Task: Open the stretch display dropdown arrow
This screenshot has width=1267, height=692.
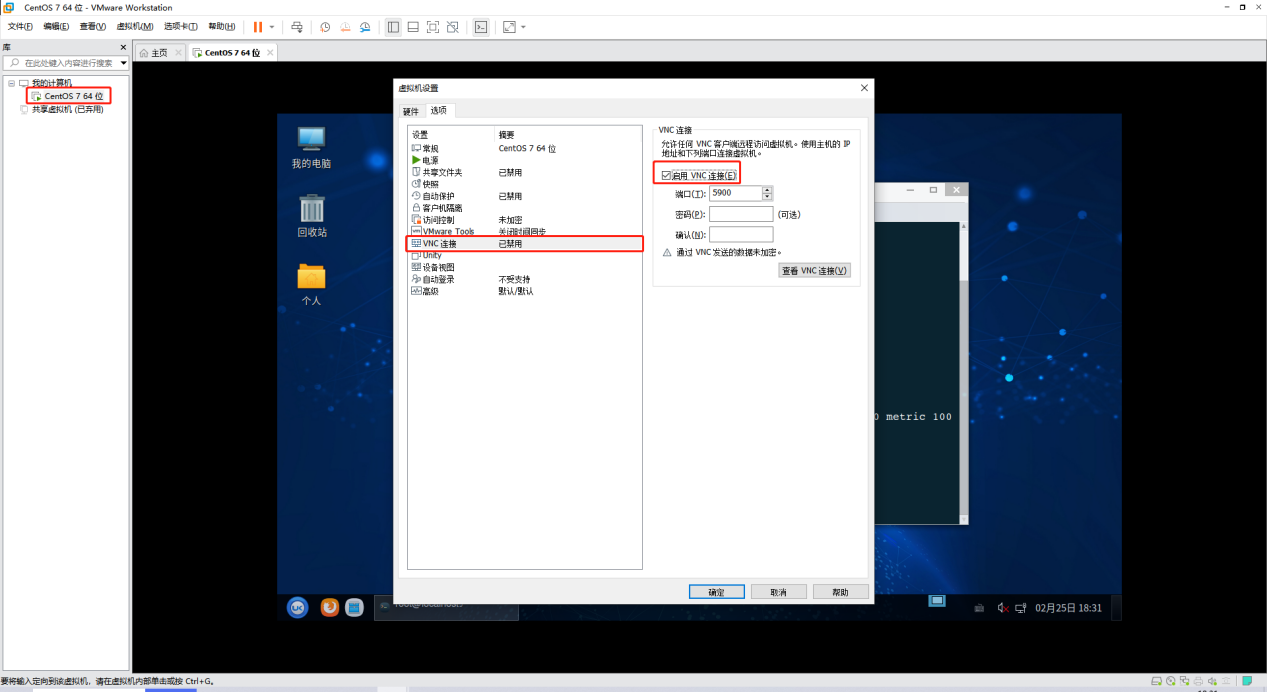Action: pos(523,27)
